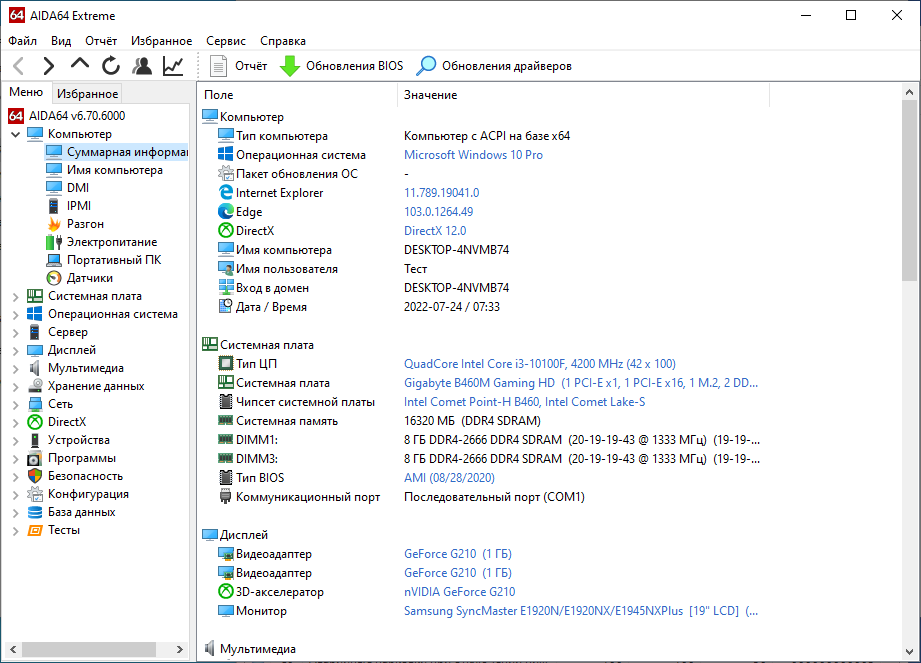The image size is (921, 663).
Task: Open the QuadCore Intel Core i3-10100F link
Action: 539,364
